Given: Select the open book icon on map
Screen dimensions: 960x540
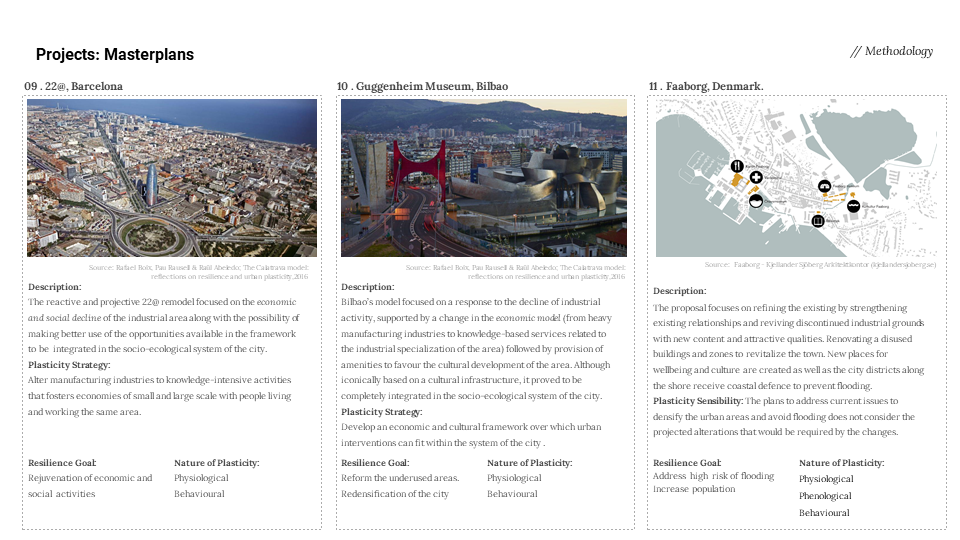Looking at the screenshot, I should pos(818,221).
